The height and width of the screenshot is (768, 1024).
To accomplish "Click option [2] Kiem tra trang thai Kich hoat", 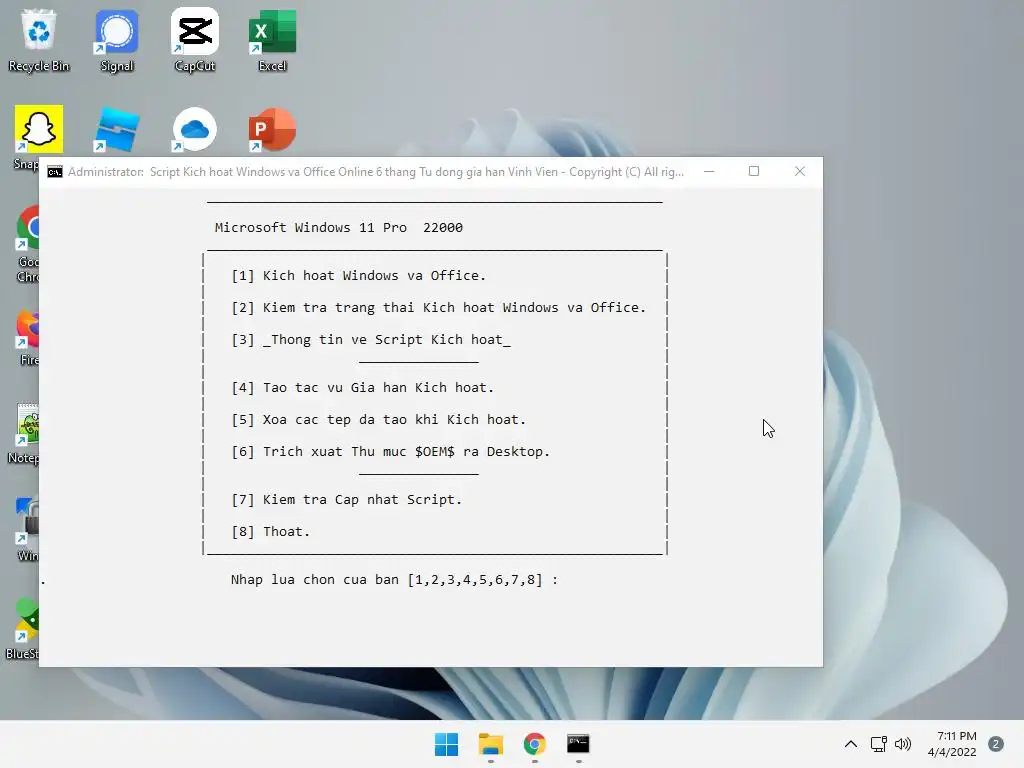I will [x=439, y=308].
